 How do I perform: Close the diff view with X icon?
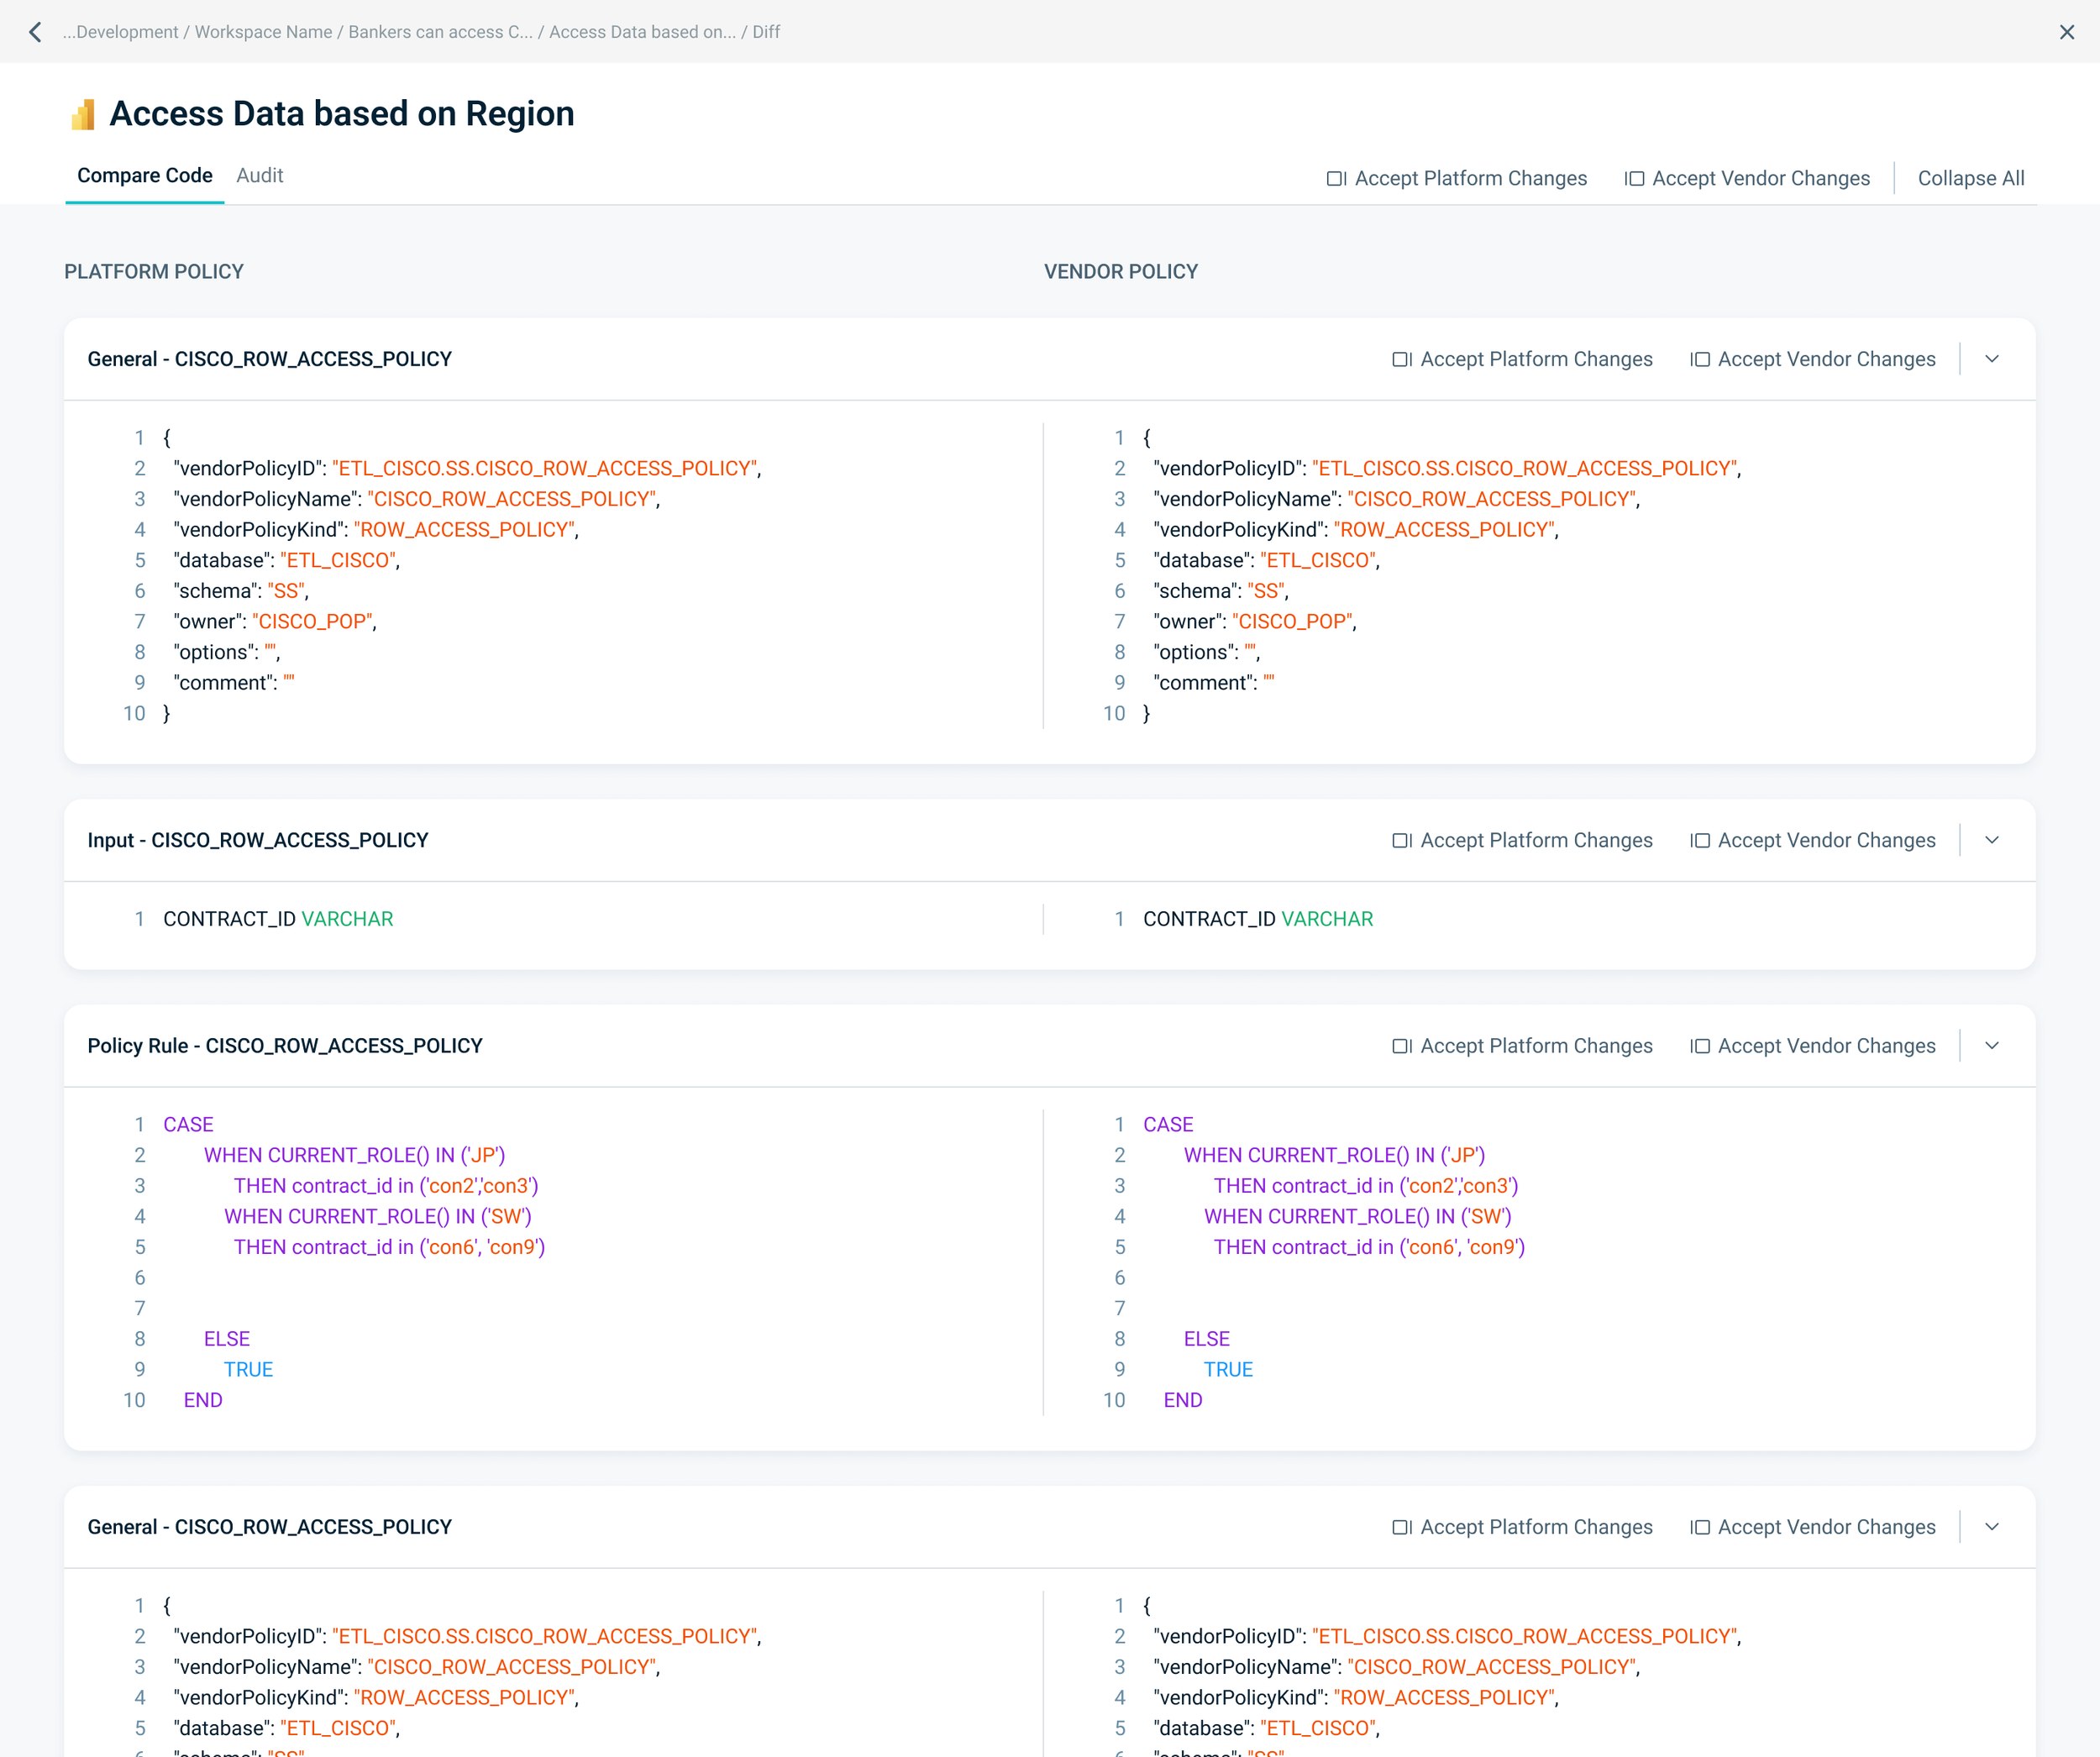coord(2066,32)
